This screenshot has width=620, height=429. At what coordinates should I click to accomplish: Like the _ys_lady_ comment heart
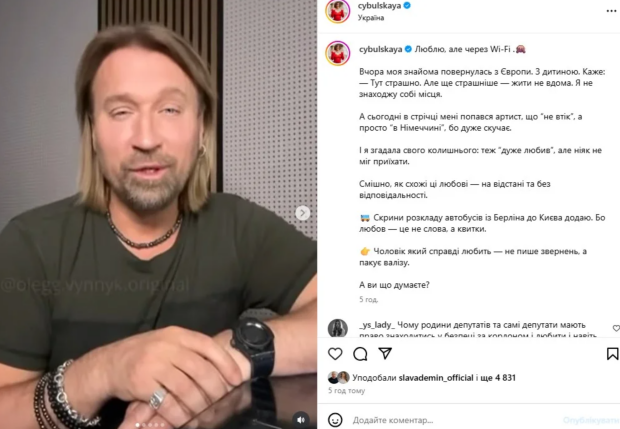(616, 328)
